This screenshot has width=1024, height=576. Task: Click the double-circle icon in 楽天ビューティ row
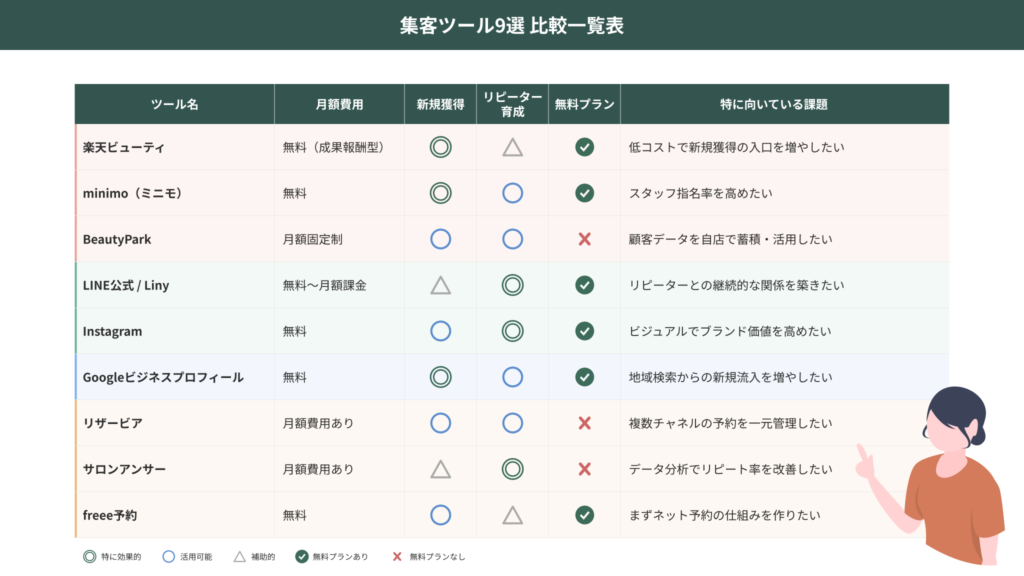[440, 147]
